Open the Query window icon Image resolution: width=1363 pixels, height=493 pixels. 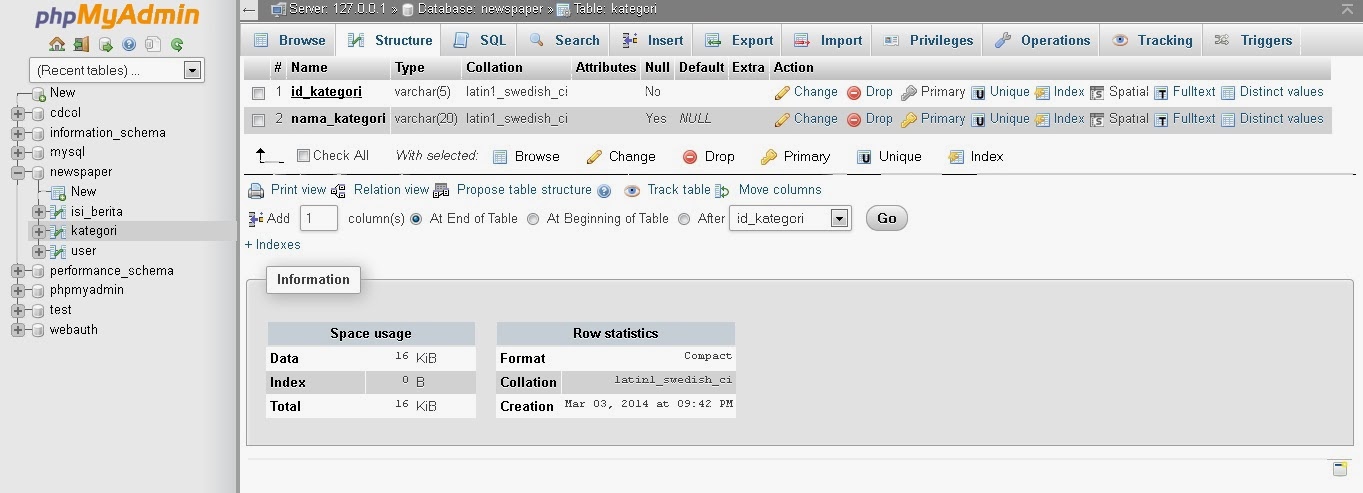(105, 45)
